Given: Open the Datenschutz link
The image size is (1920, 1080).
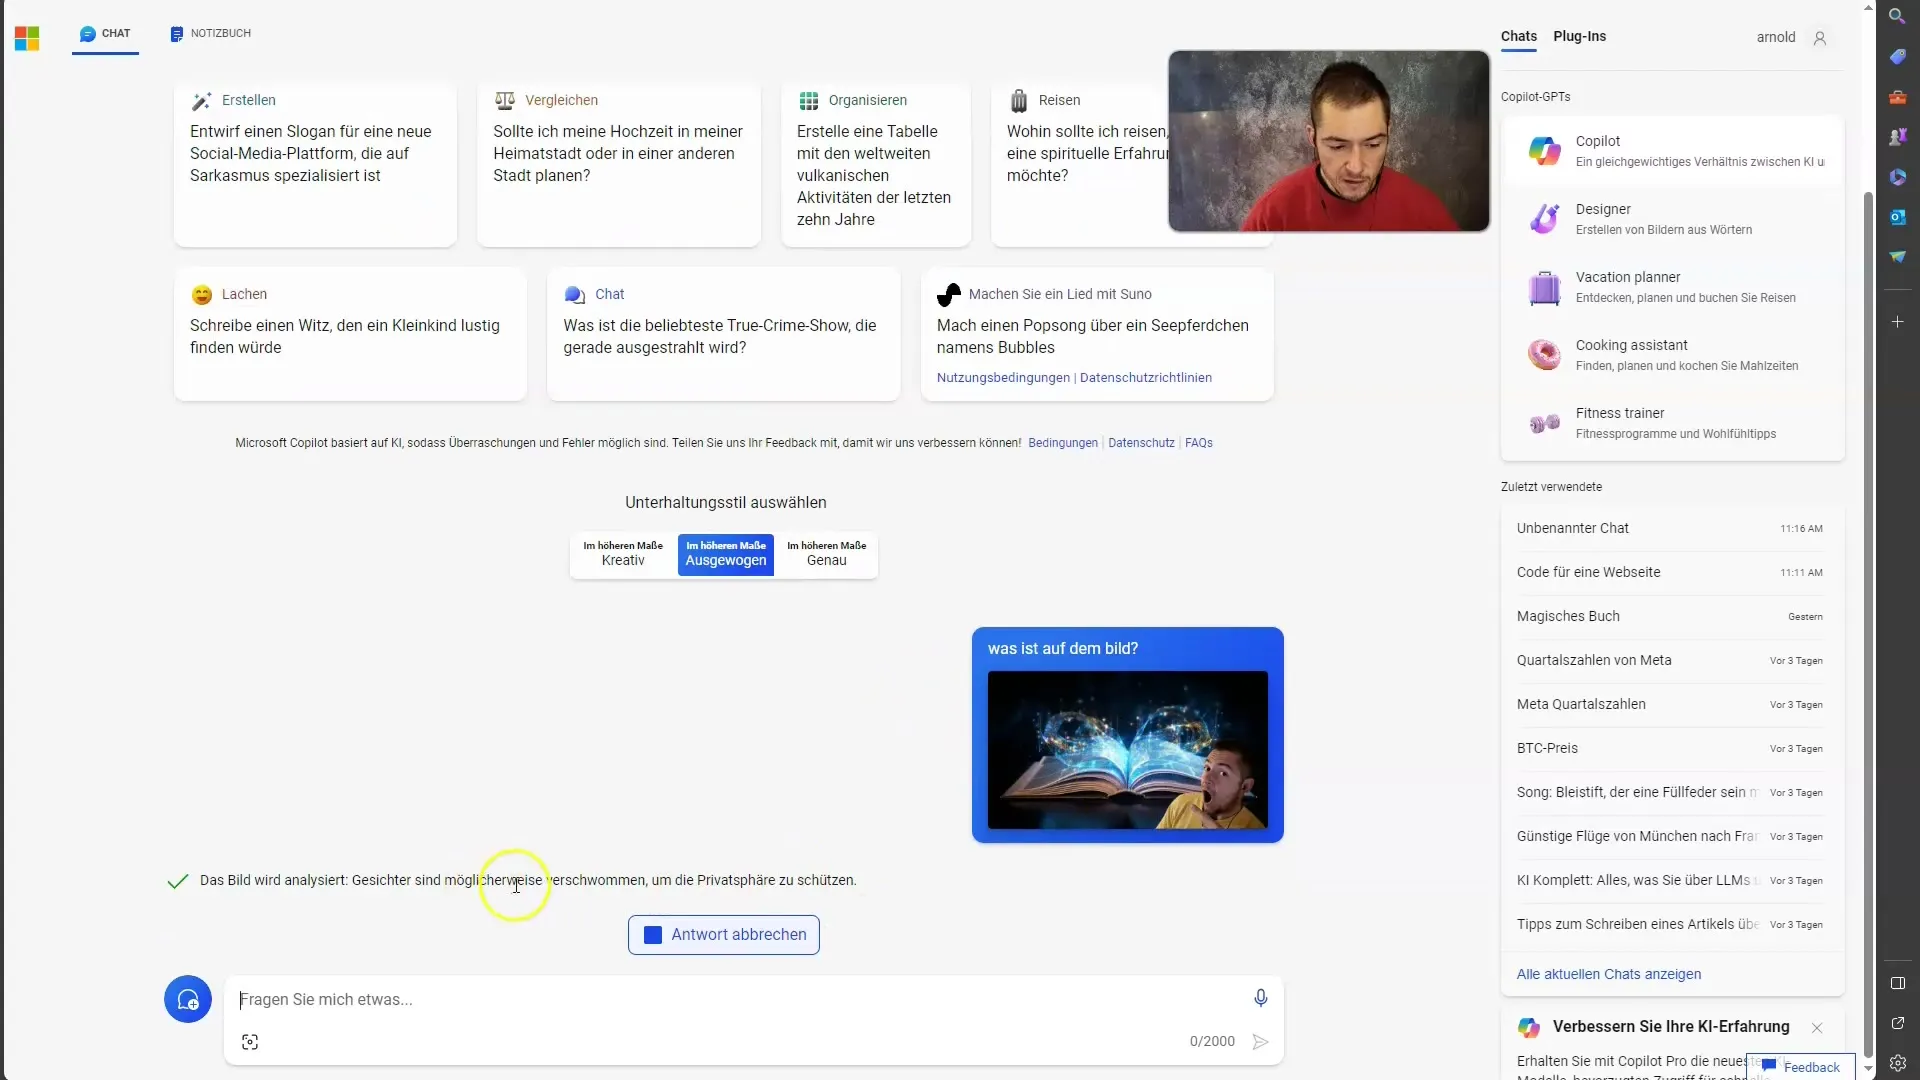Looking at the screenshot, I should [x=1139, y=442].
